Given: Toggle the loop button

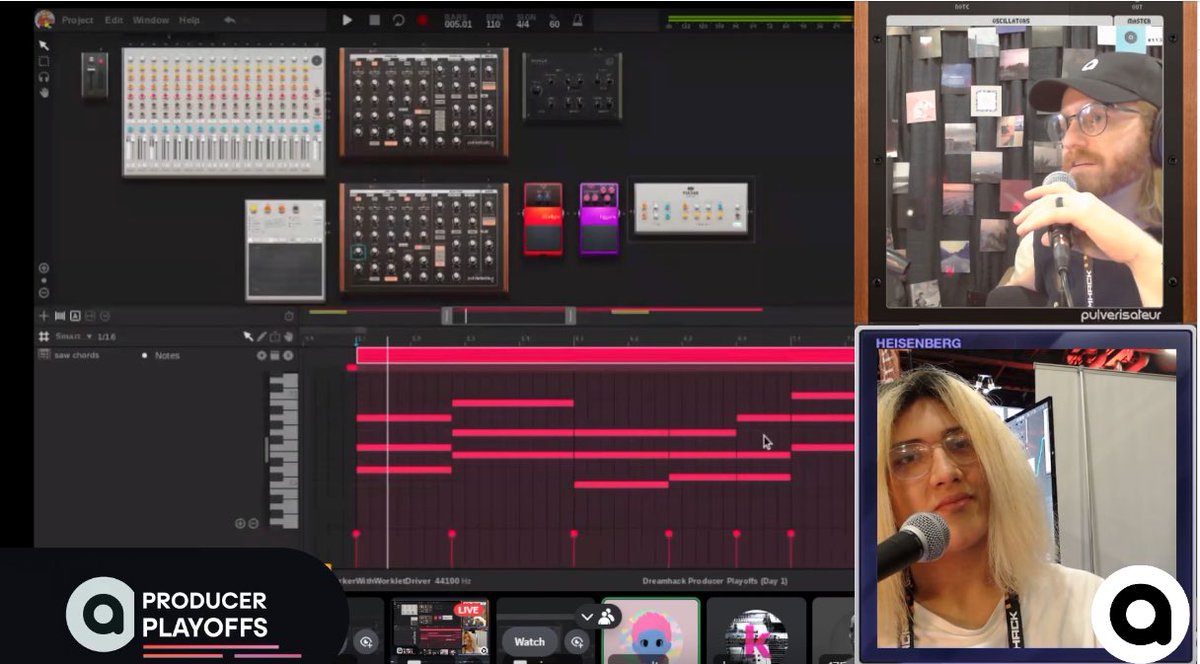Looking at the screenshot, I should tap(398, 20).
